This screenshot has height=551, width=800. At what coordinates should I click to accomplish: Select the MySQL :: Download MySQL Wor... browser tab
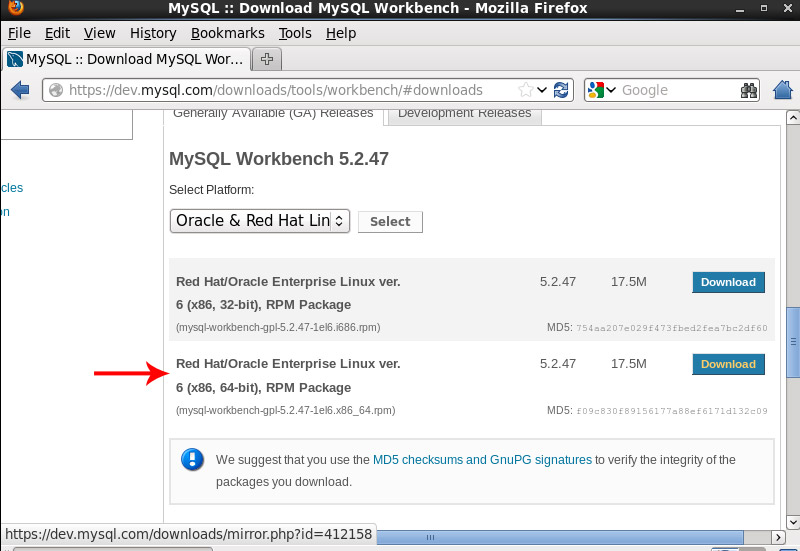coord(127,59)
